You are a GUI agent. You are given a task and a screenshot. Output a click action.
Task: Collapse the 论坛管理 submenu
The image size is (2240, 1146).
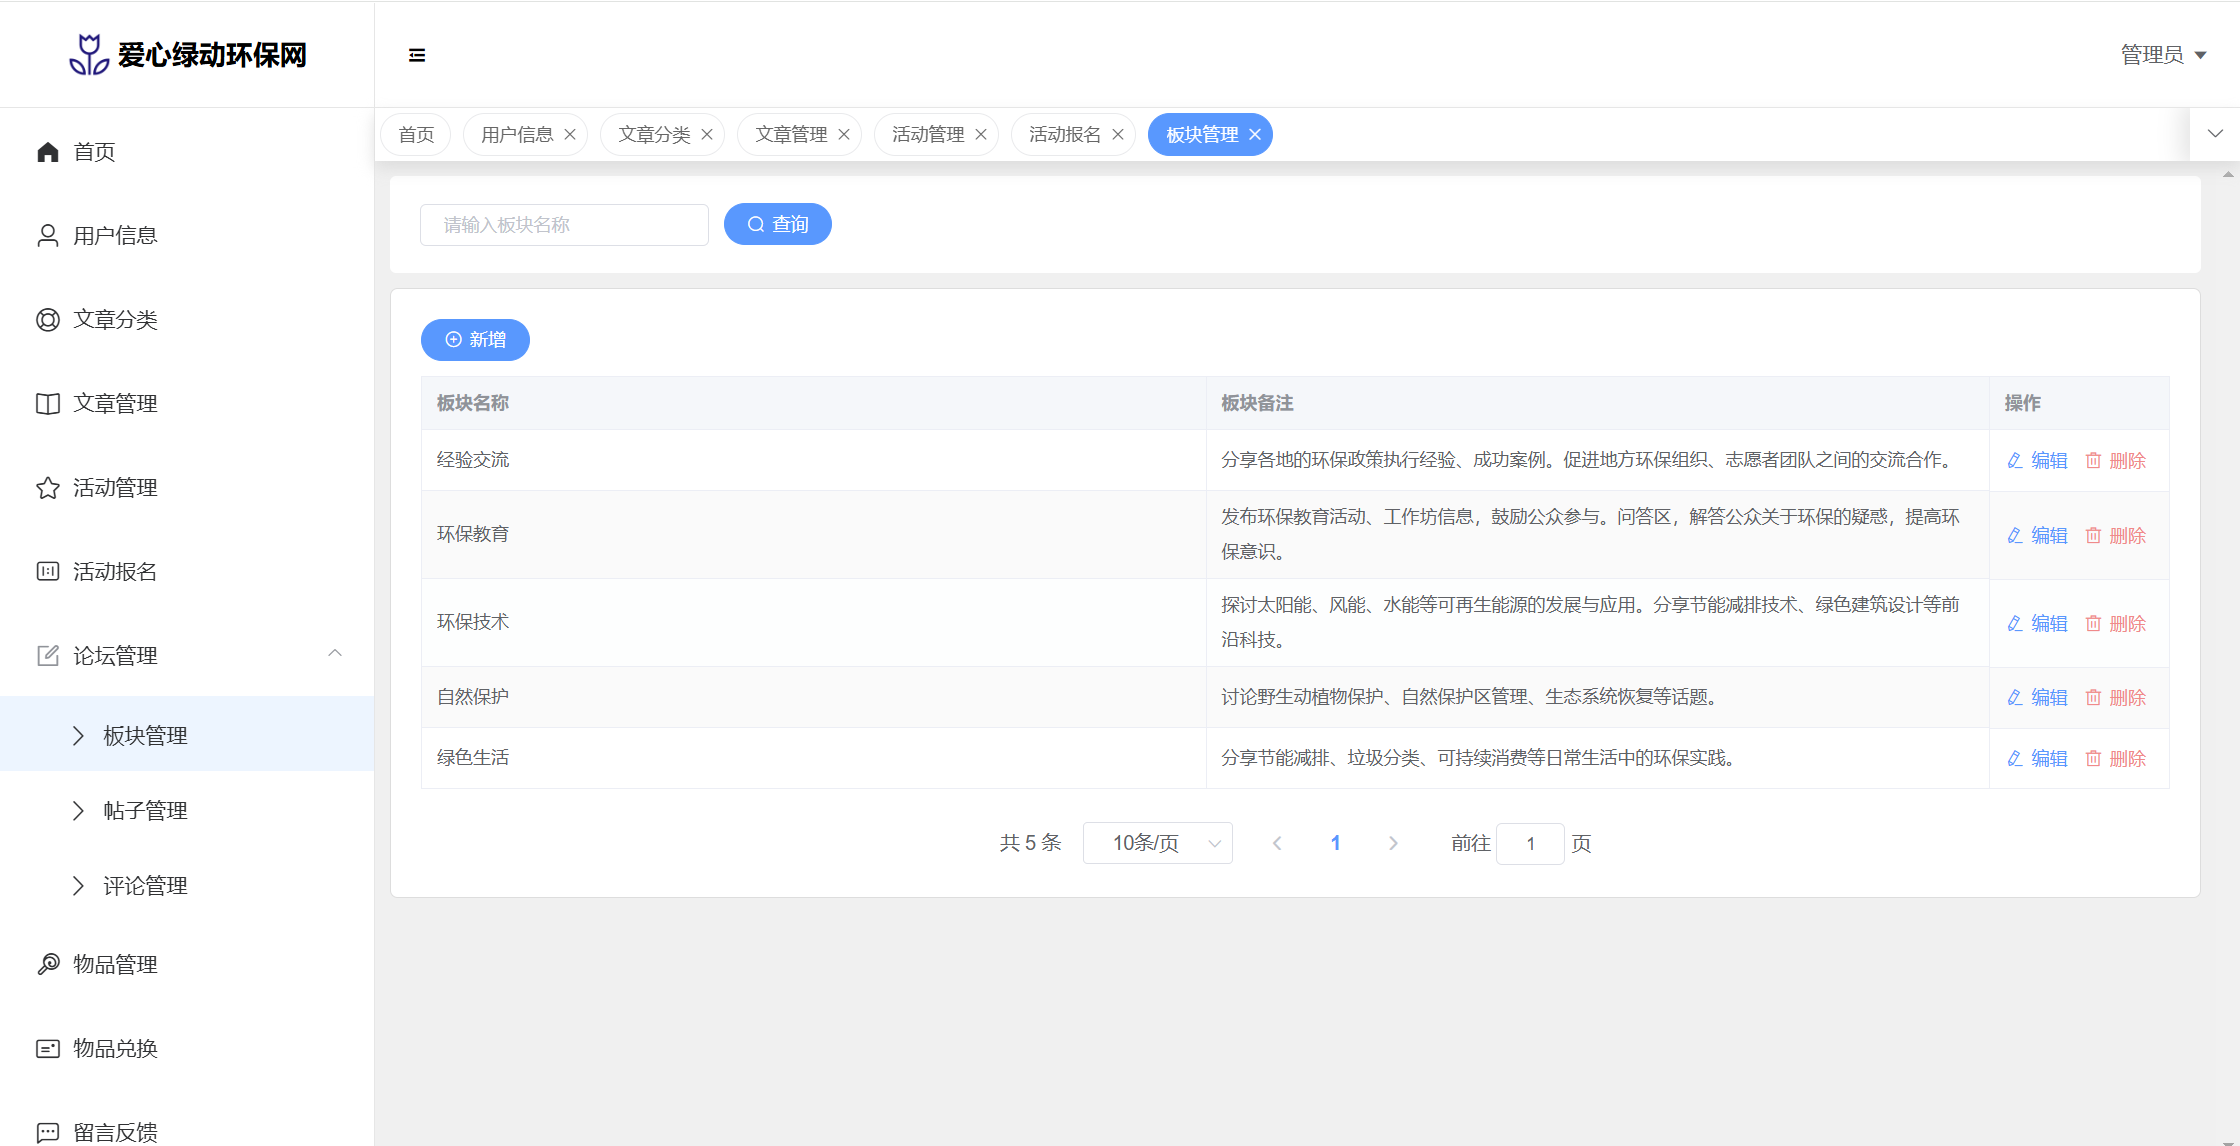click(335, 654)
